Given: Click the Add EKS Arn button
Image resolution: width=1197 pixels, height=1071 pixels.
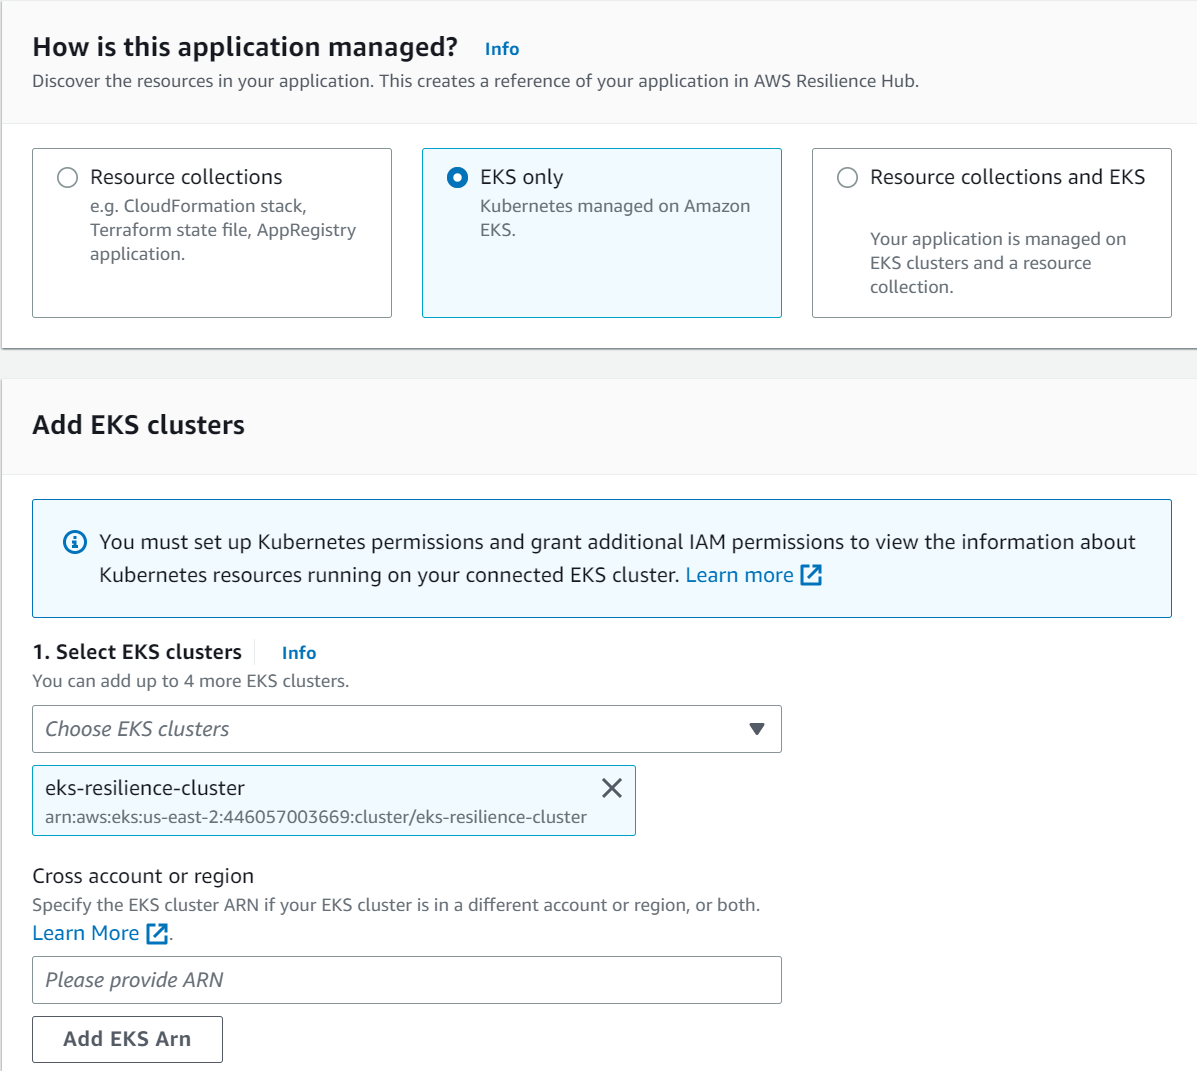Looking at the screenshot, I should [127, 1039].
